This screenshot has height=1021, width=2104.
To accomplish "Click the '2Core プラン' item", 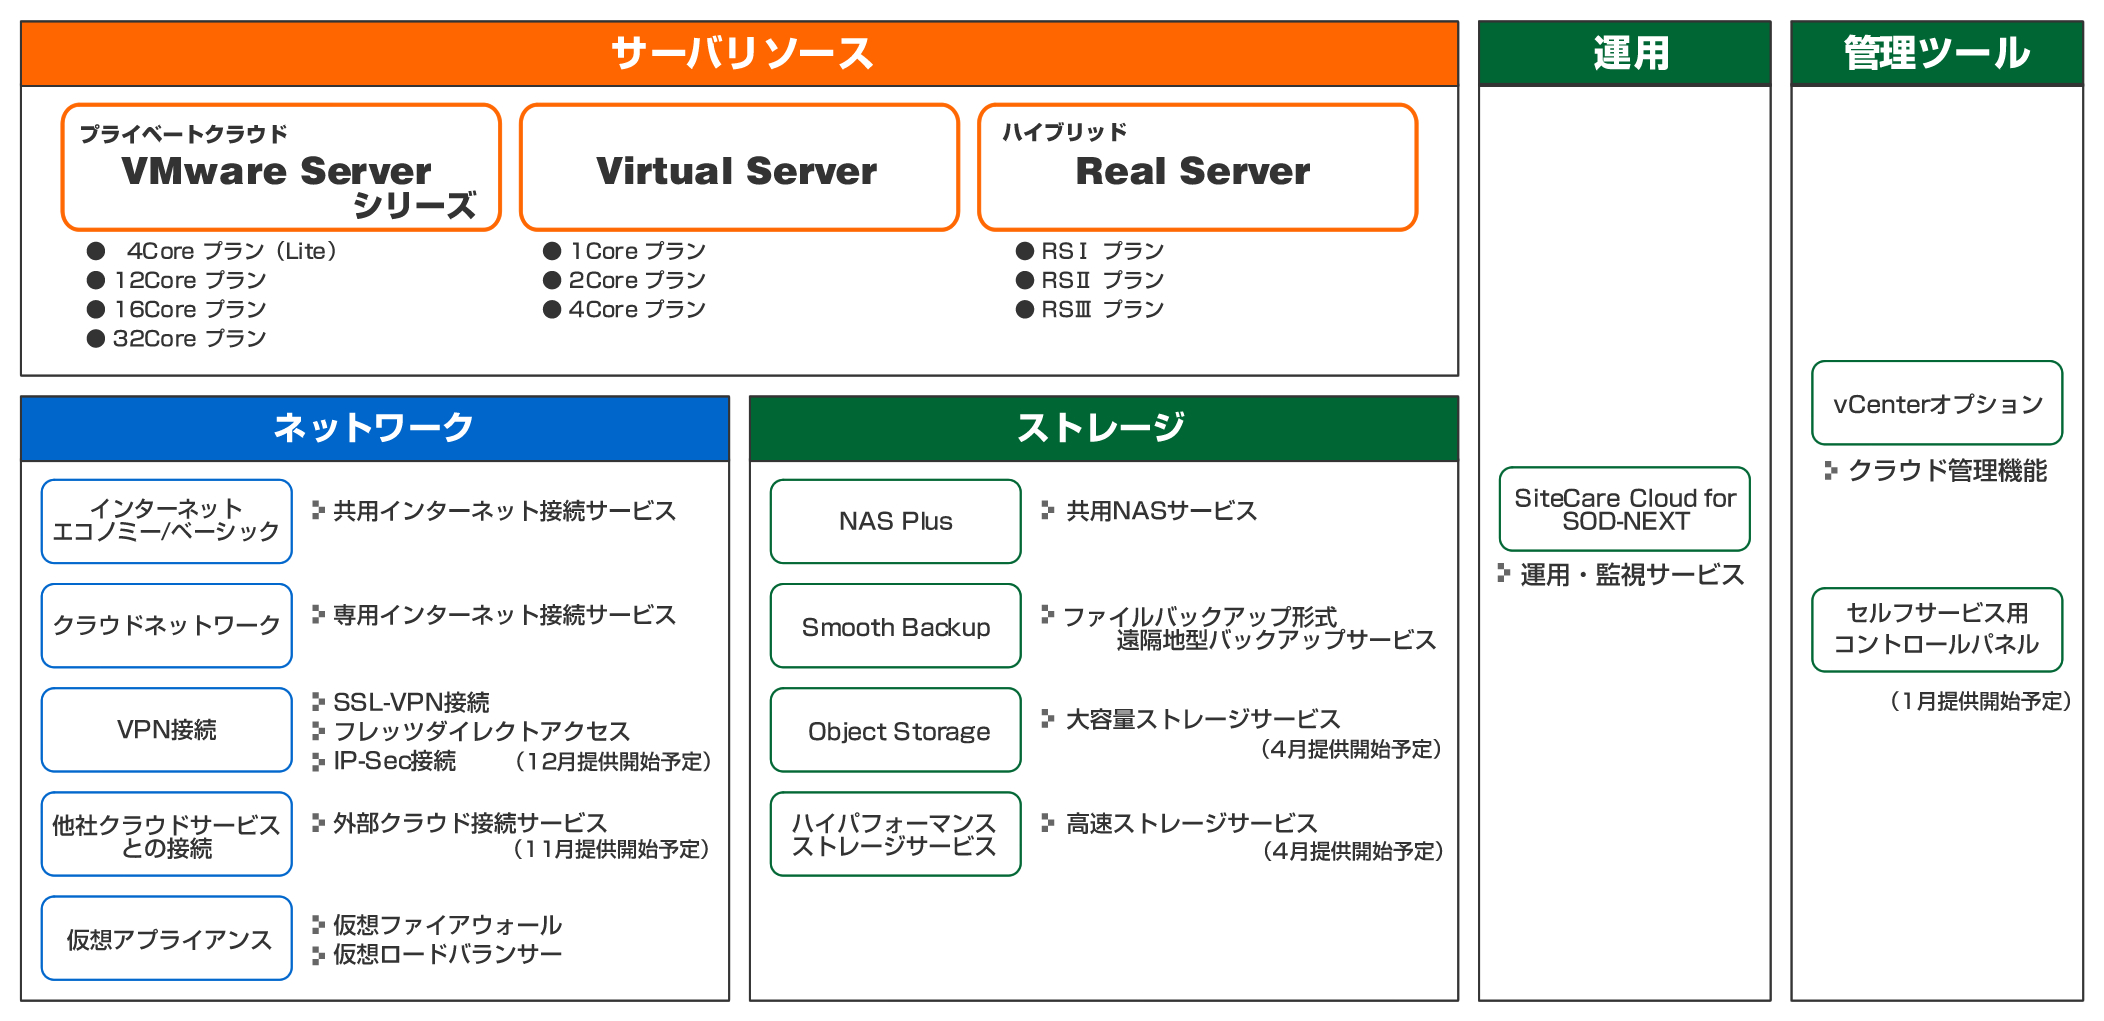I will pos(638,280).
